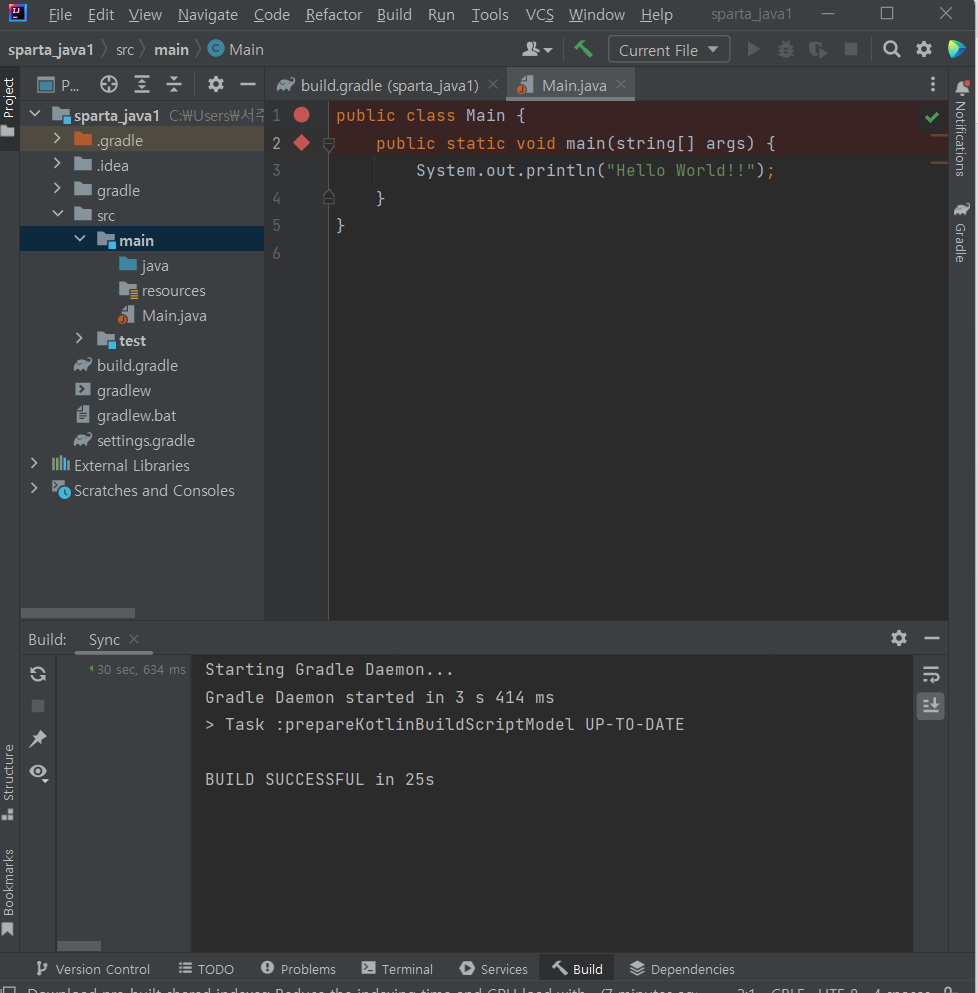Screen dimensions: 978x993
Task: Close the Sync build tab
Action: pos(134,639)
